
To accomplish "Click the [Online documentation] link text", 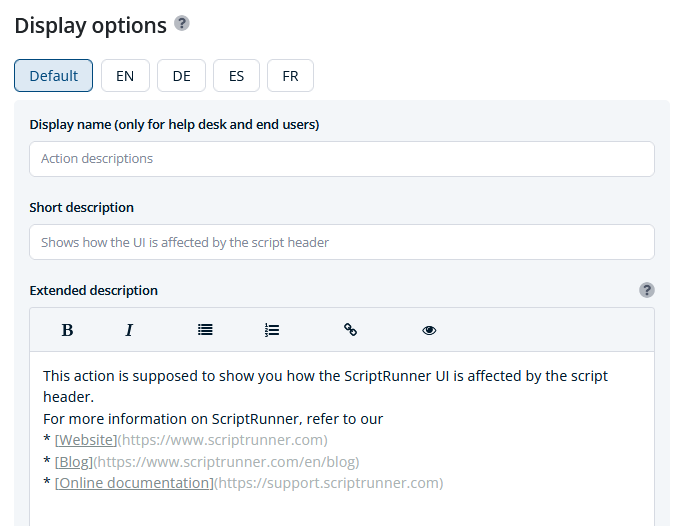I will pos(134,483).
